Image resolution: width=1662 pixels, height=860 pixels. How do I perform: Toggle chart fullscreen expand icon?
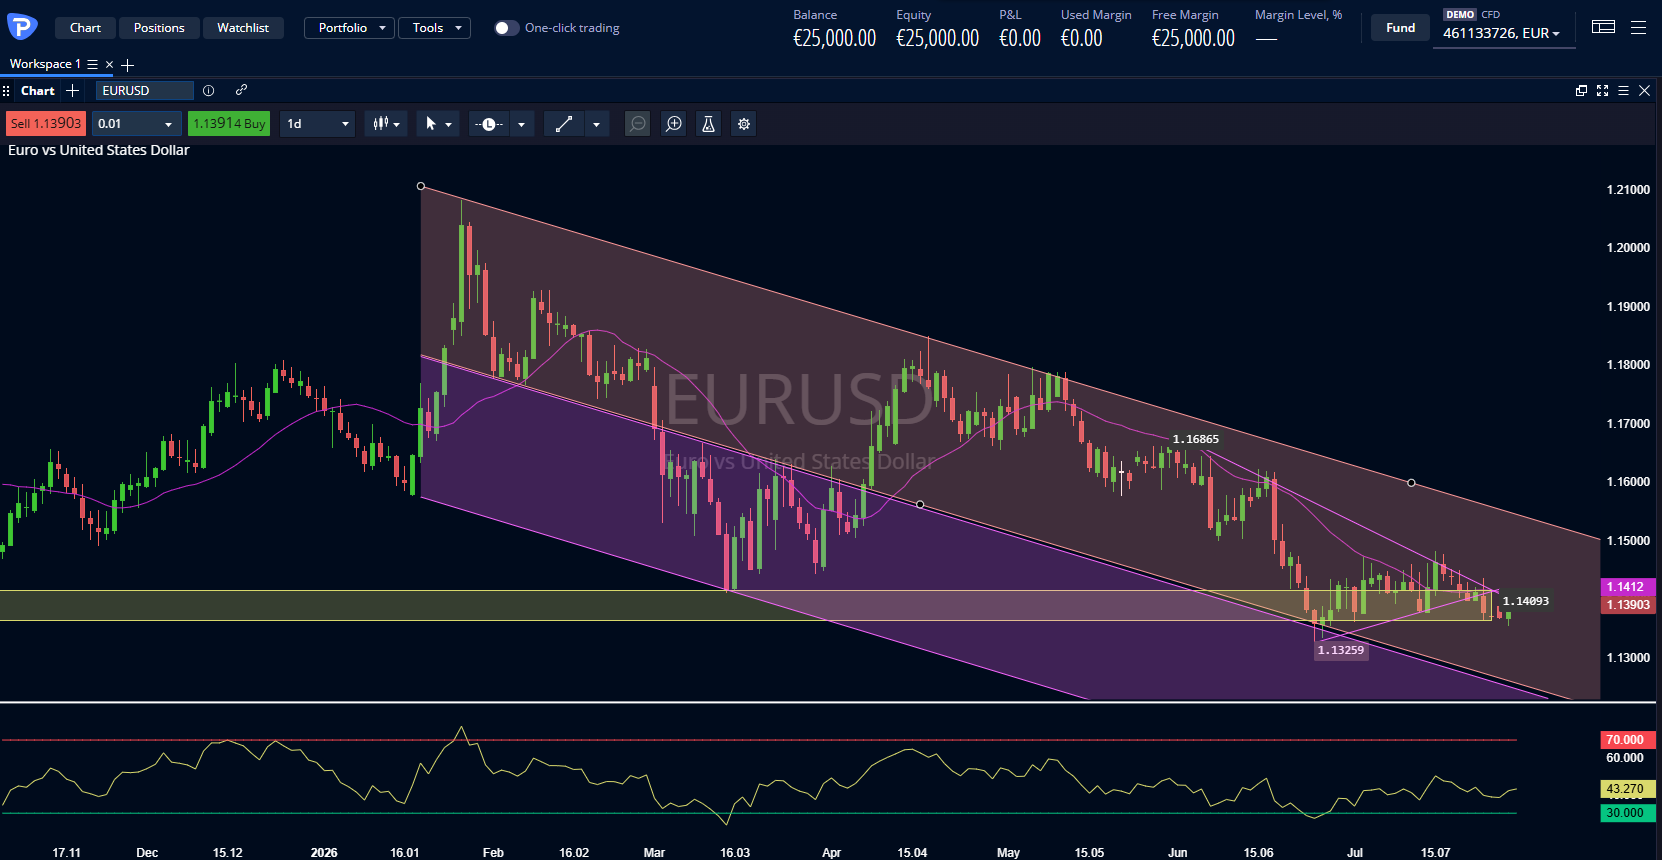tap(1602, 90)
